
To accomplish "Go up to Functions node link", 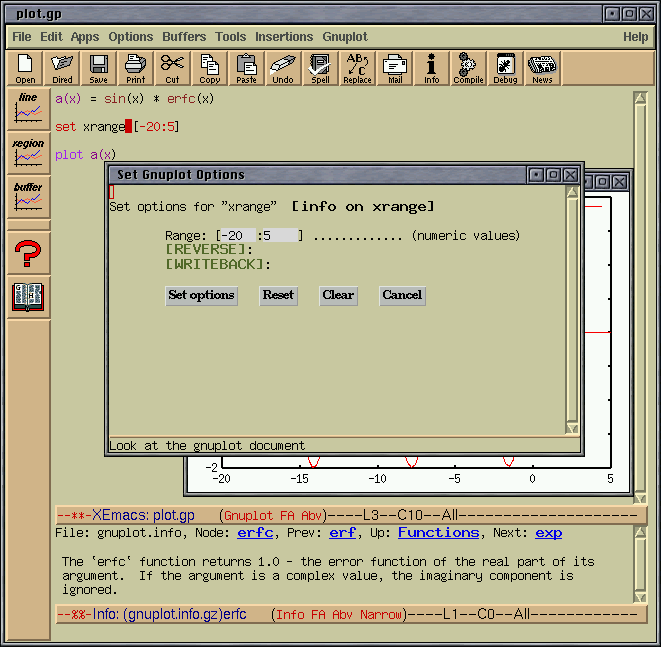I will 438,533.
